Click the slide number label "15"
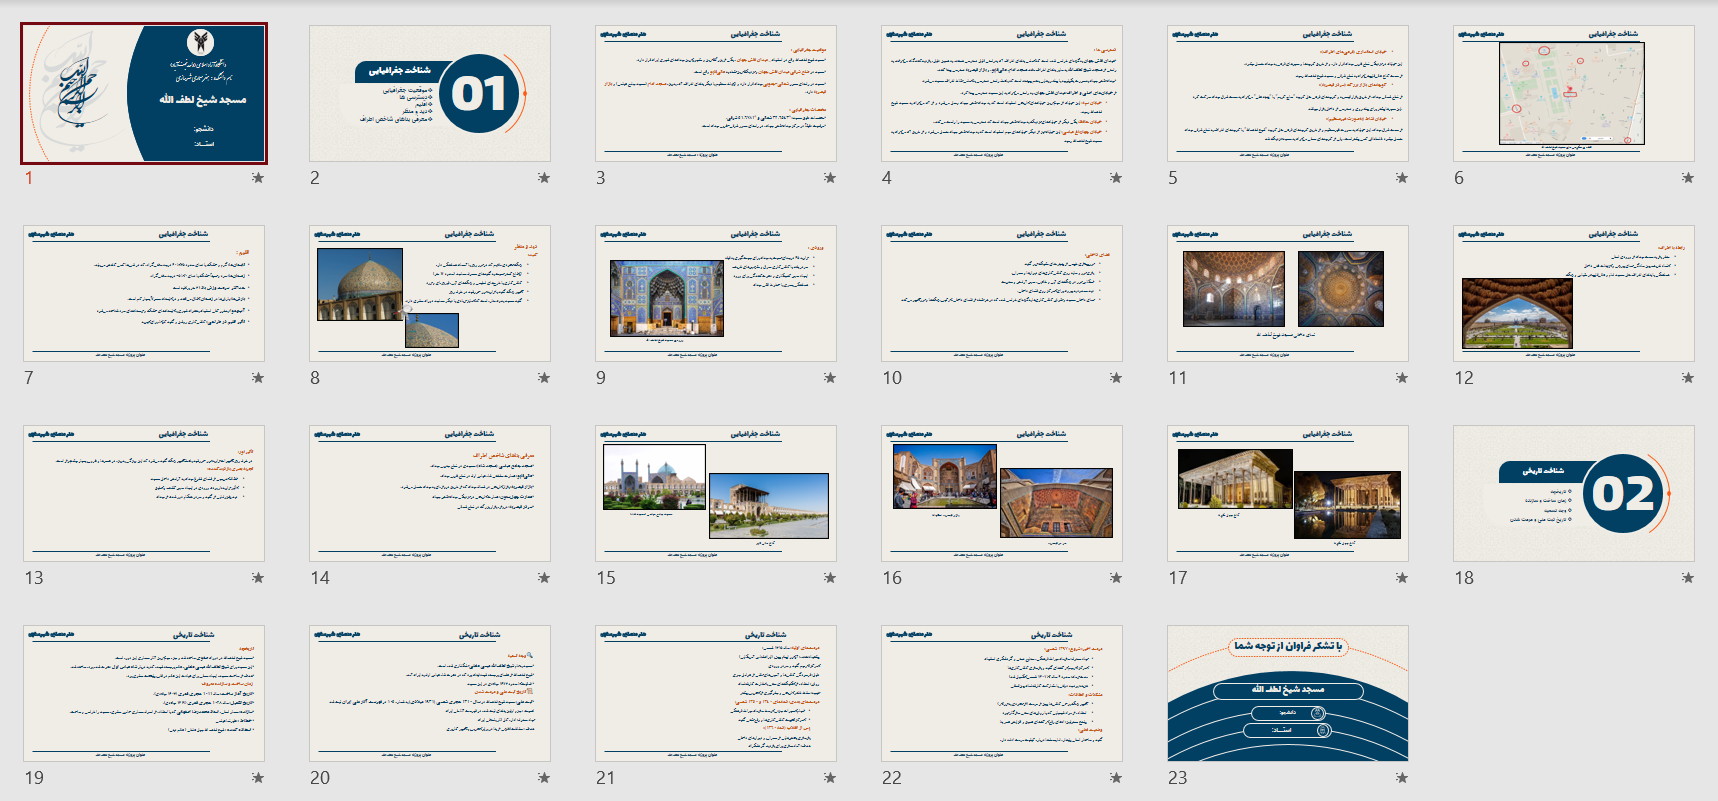The image size is (1718, 801). 606,578
